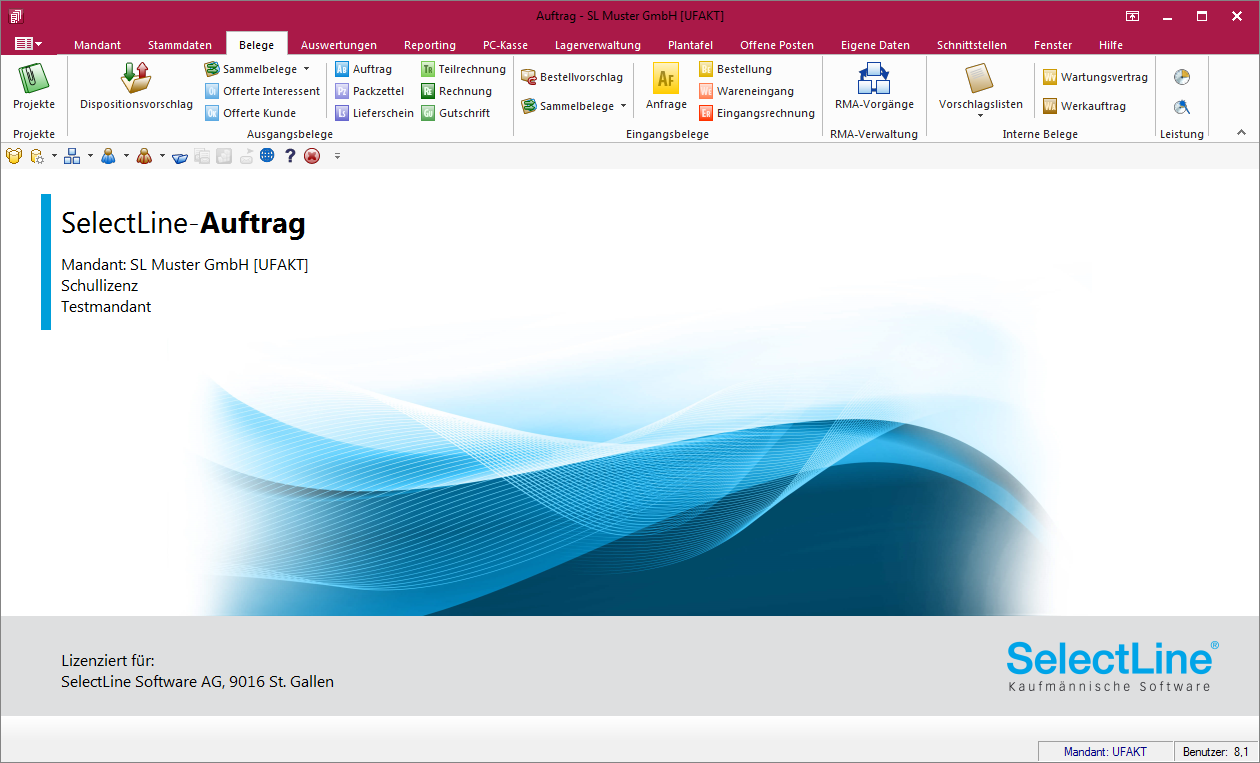The image size is (1260, 763).
Task: Open RMA-Vorgänge management
Action: (x=874, y=87)
